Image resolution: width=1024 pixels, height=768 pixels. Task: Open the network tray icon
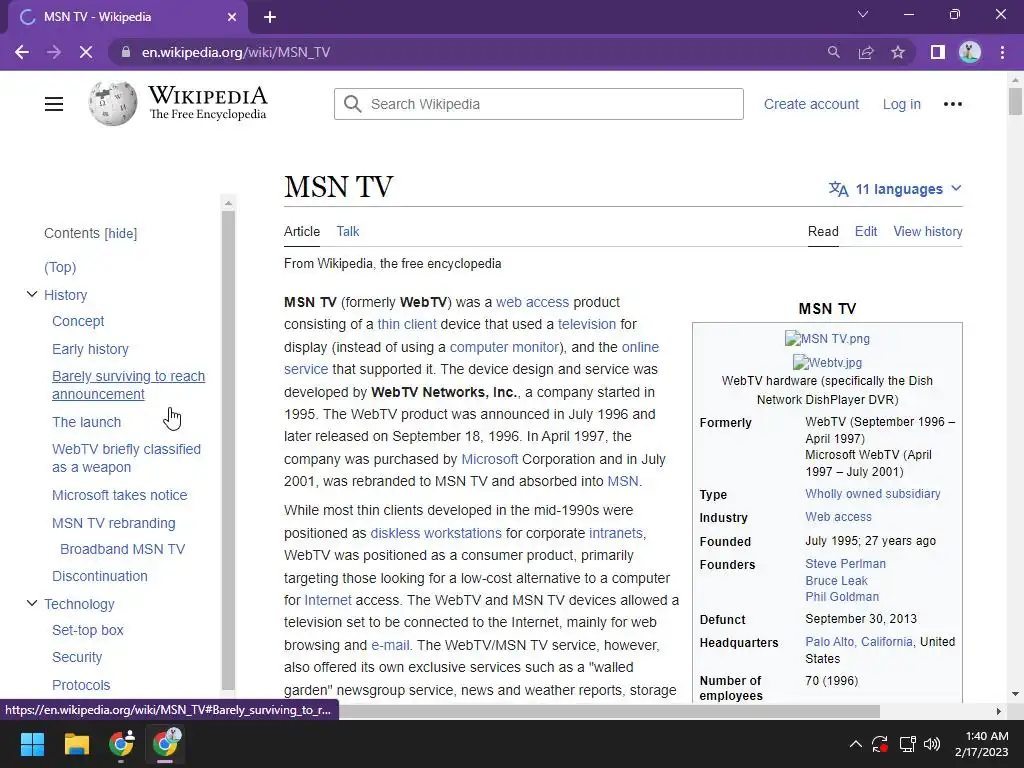(907, 744)
